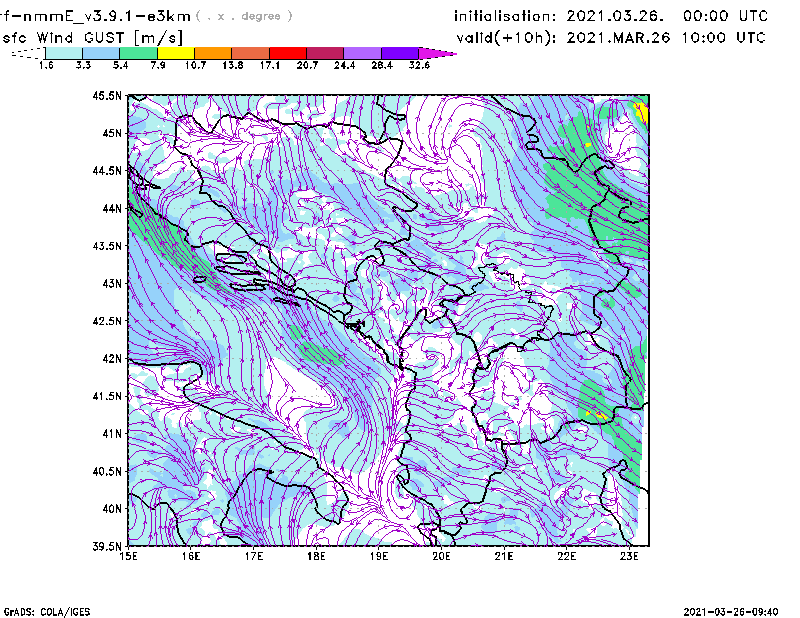Viewport: 800px width, 618px height.
Task: Click the 40N latitude label
Action: [112, 509]
